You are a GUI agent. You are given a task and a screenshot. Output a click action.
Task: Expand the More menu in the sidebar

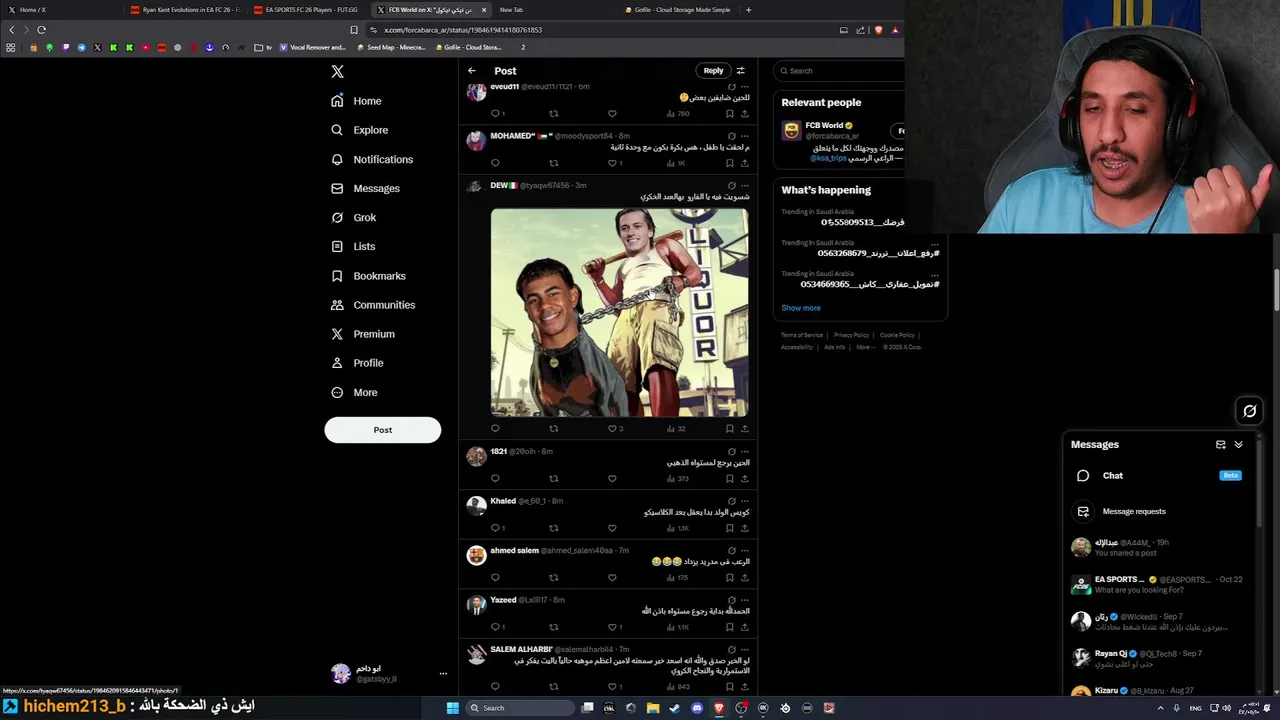tap(353, 392)
